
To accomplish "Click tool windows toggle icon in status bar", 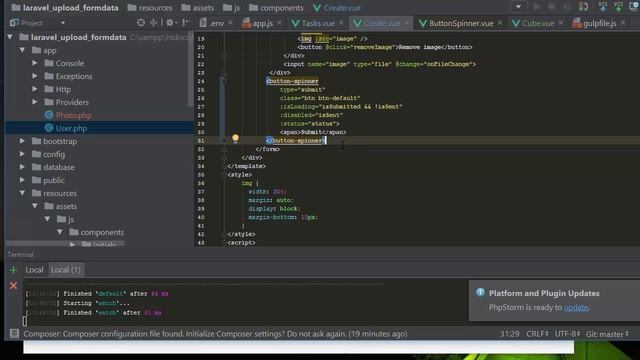I will 14,333.
